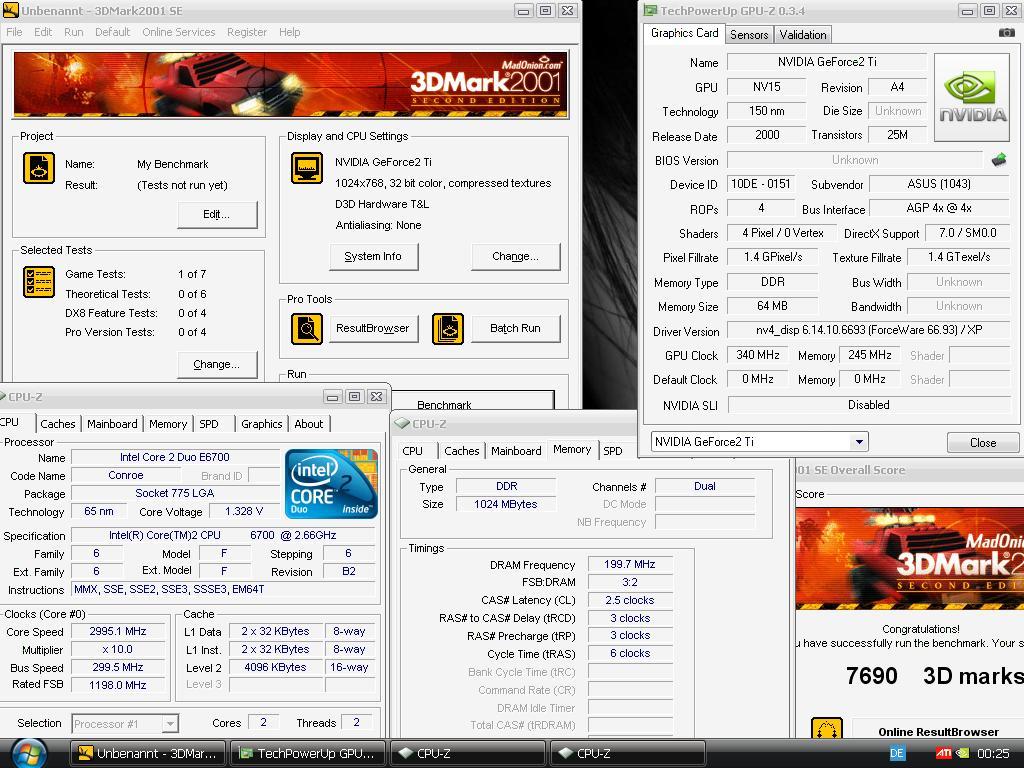
Task: Click the Edit... button under Project
Action: [217, 214]
